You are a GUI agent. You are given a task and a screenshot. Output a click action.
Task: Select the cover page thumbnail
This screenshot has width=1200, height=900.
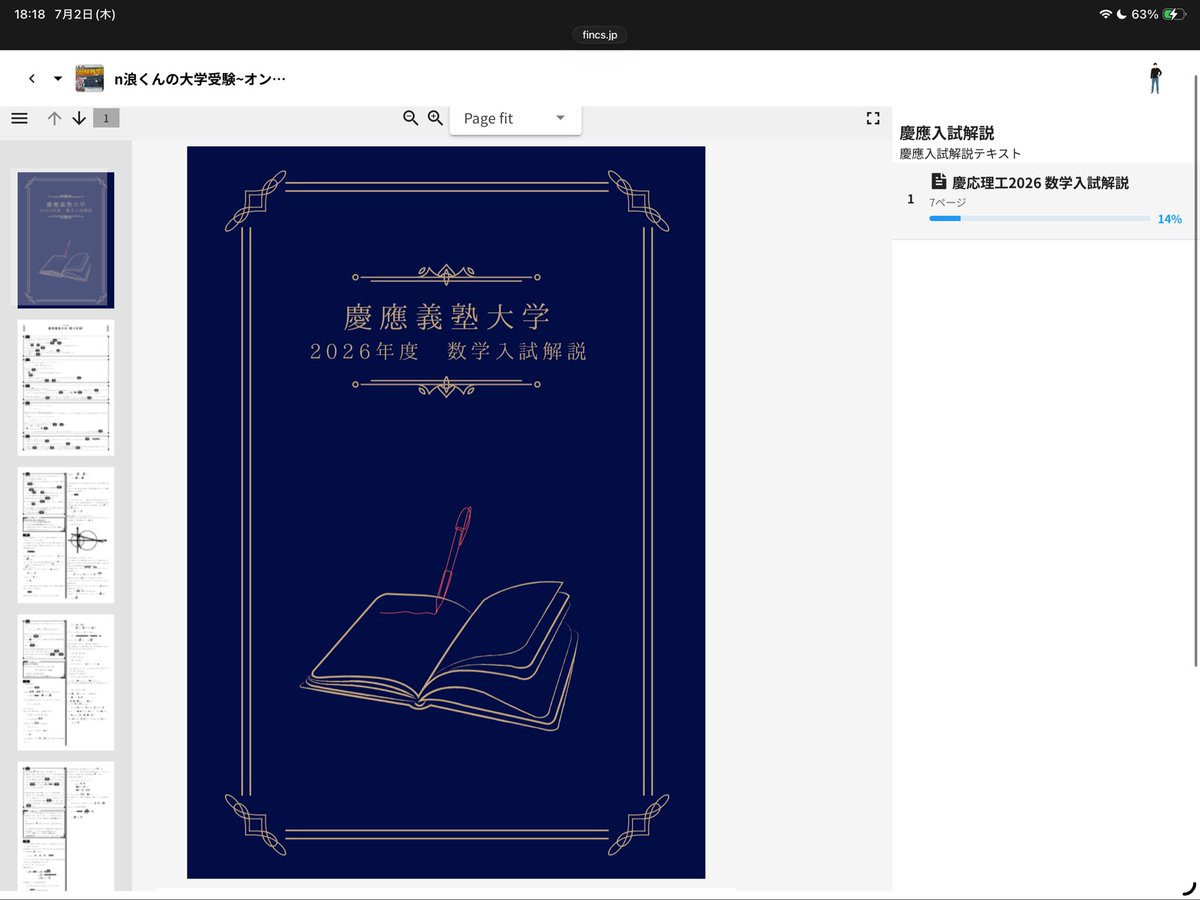point(66,240)
